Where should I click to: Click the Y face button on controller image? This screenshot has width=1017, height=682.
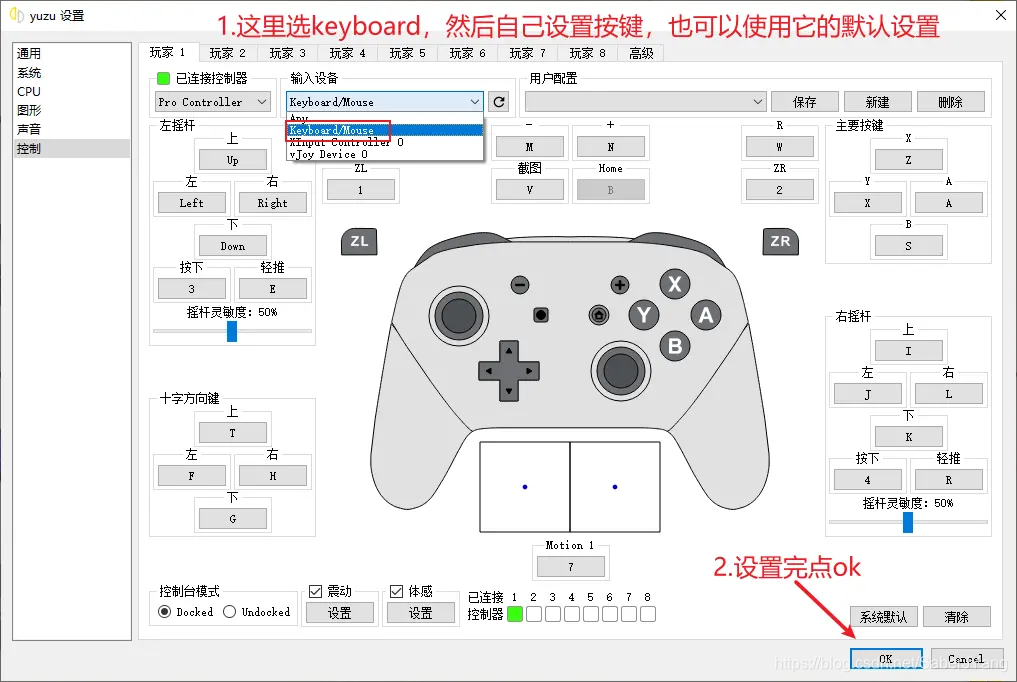(643, 315)
